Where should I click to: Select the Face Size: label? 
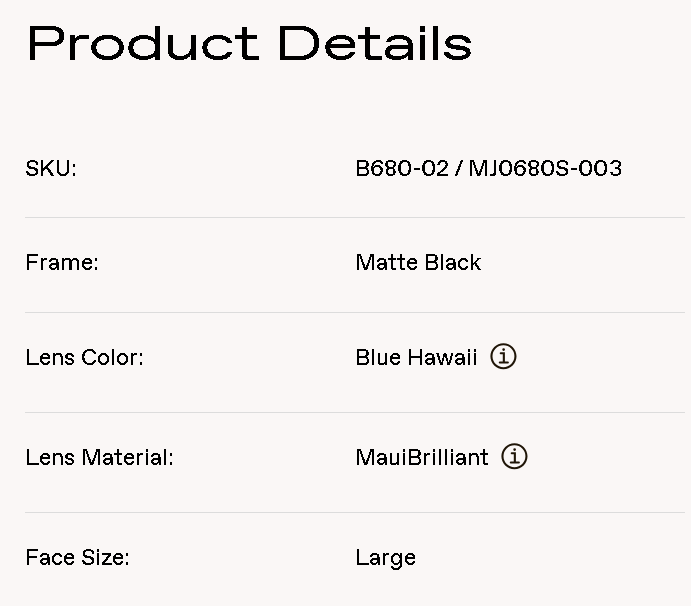tap(77, 558)
